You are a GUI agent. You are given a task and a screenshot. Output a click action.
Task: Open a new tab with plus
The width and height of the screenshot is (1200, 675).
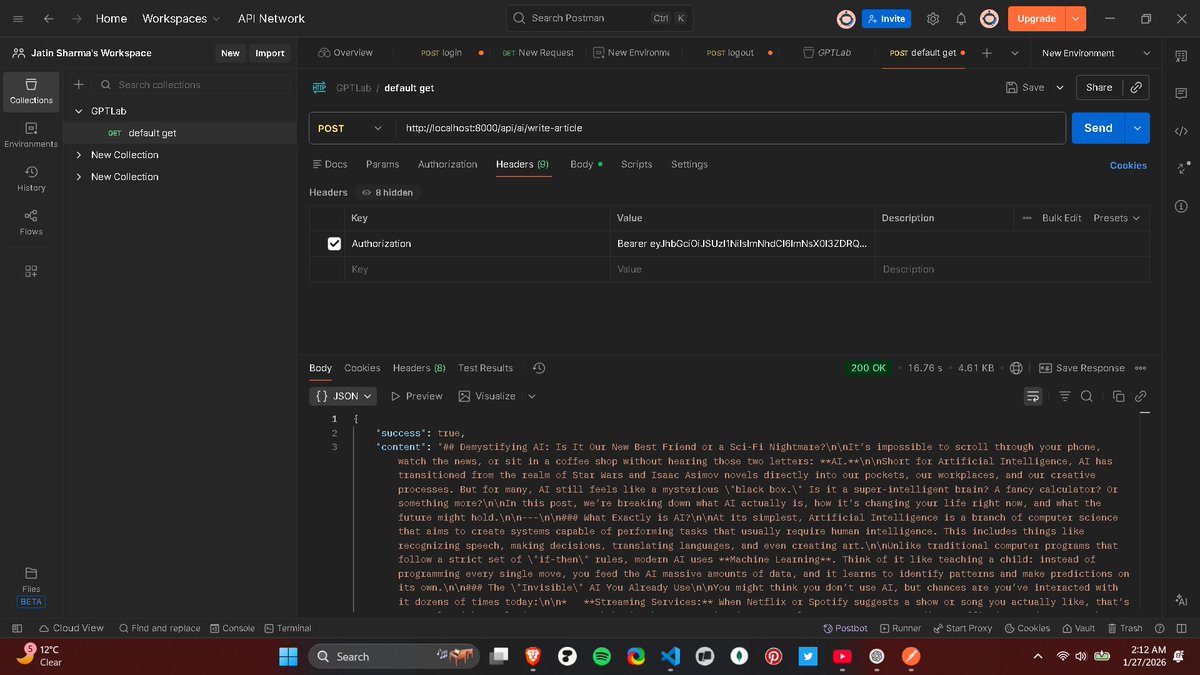[x=987, y=53]
